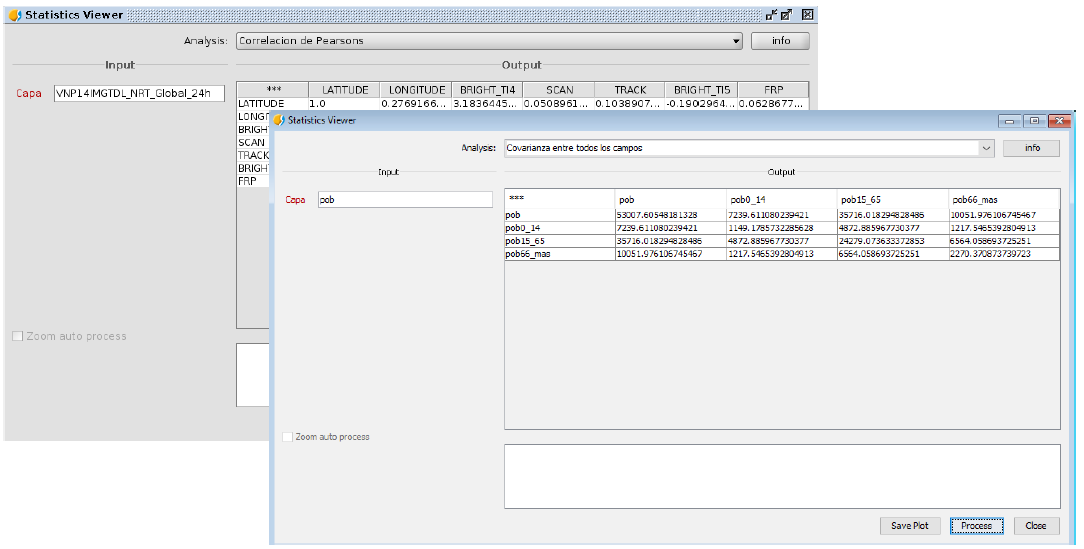Screen dimensions: 1084x549
Task: Click the app icon in the docked panel title
Action: point(14,15)
